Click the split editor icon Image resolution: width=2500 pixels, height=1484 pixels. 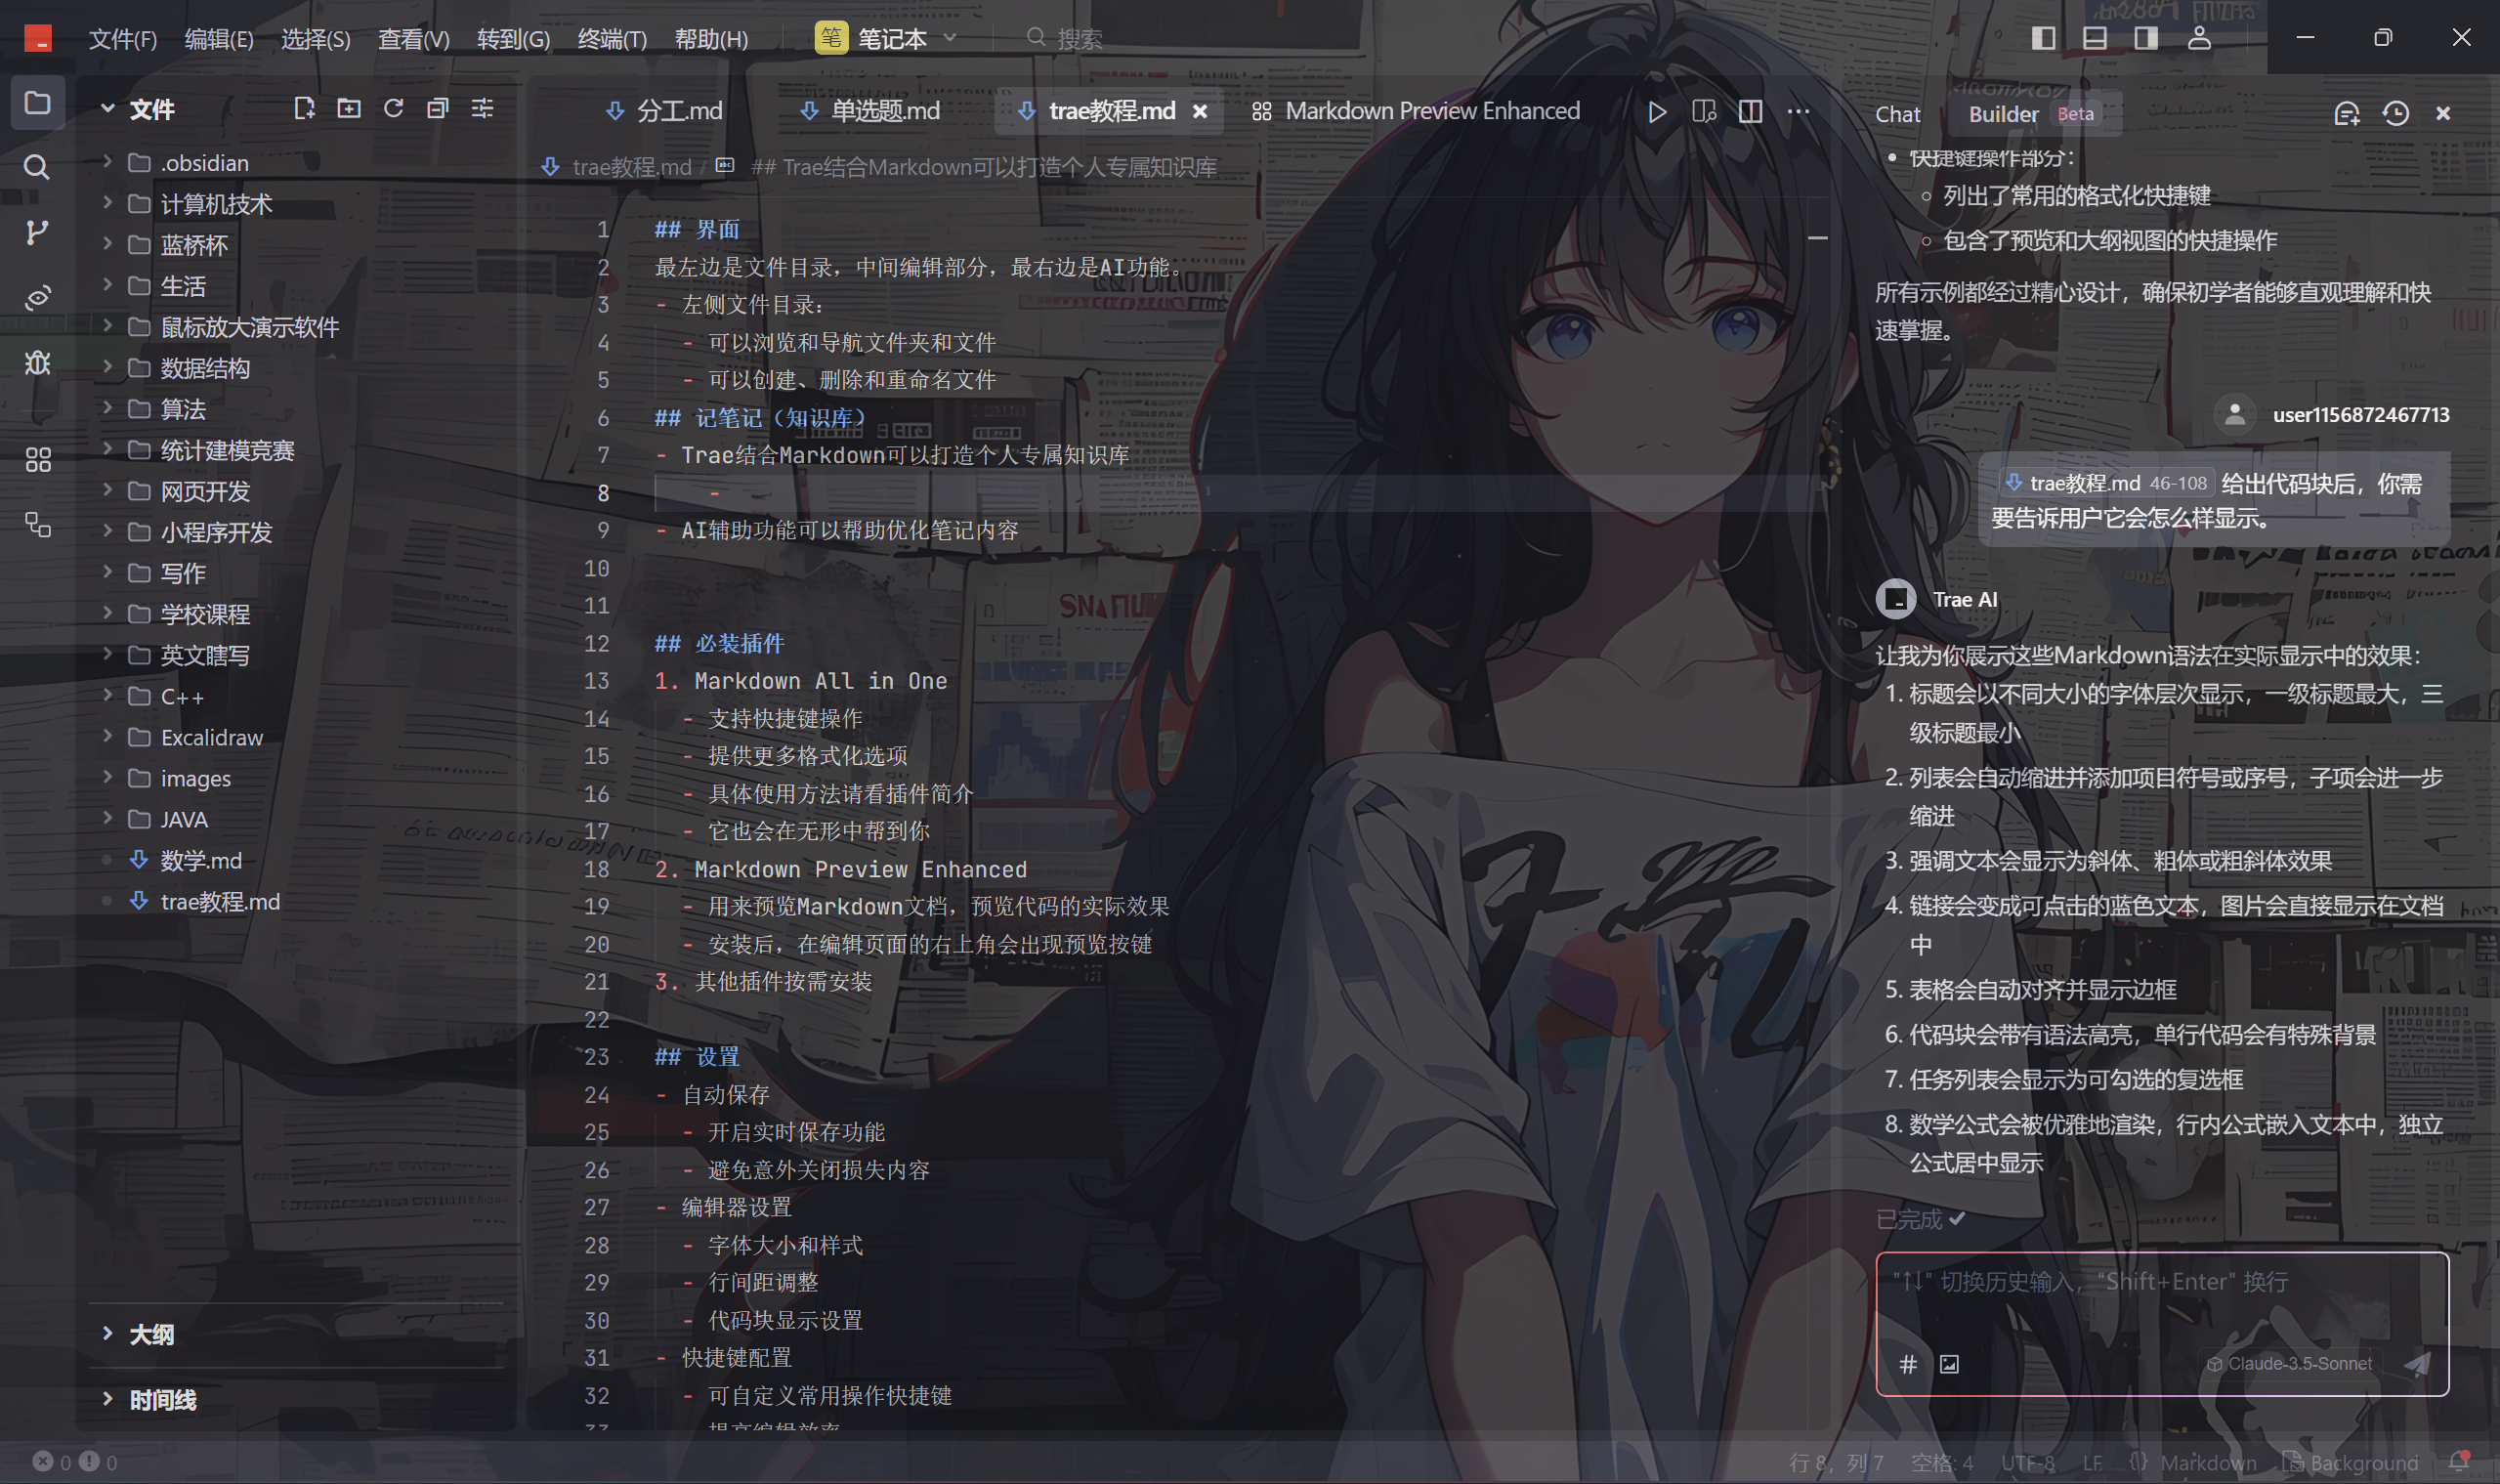(1750, 111)
